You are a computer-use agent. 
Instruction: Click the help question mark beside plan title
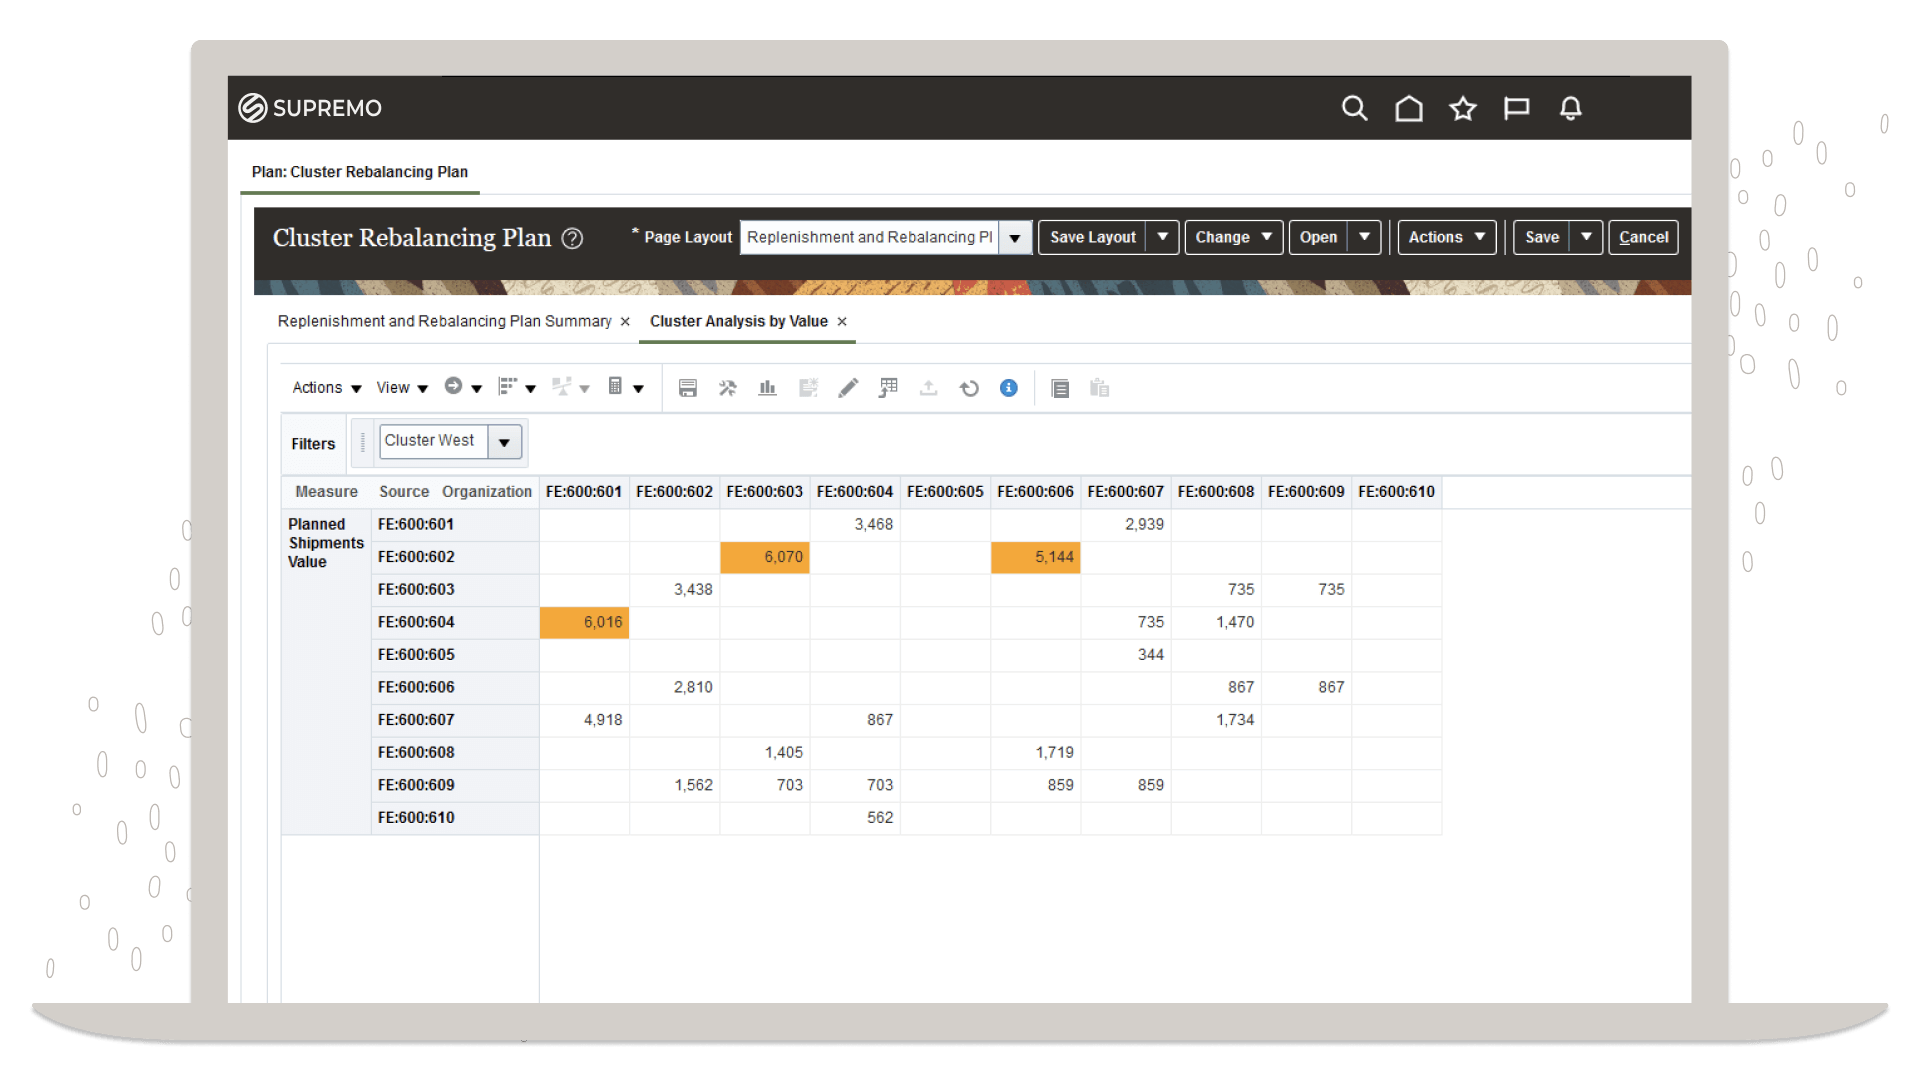(572, 238)
